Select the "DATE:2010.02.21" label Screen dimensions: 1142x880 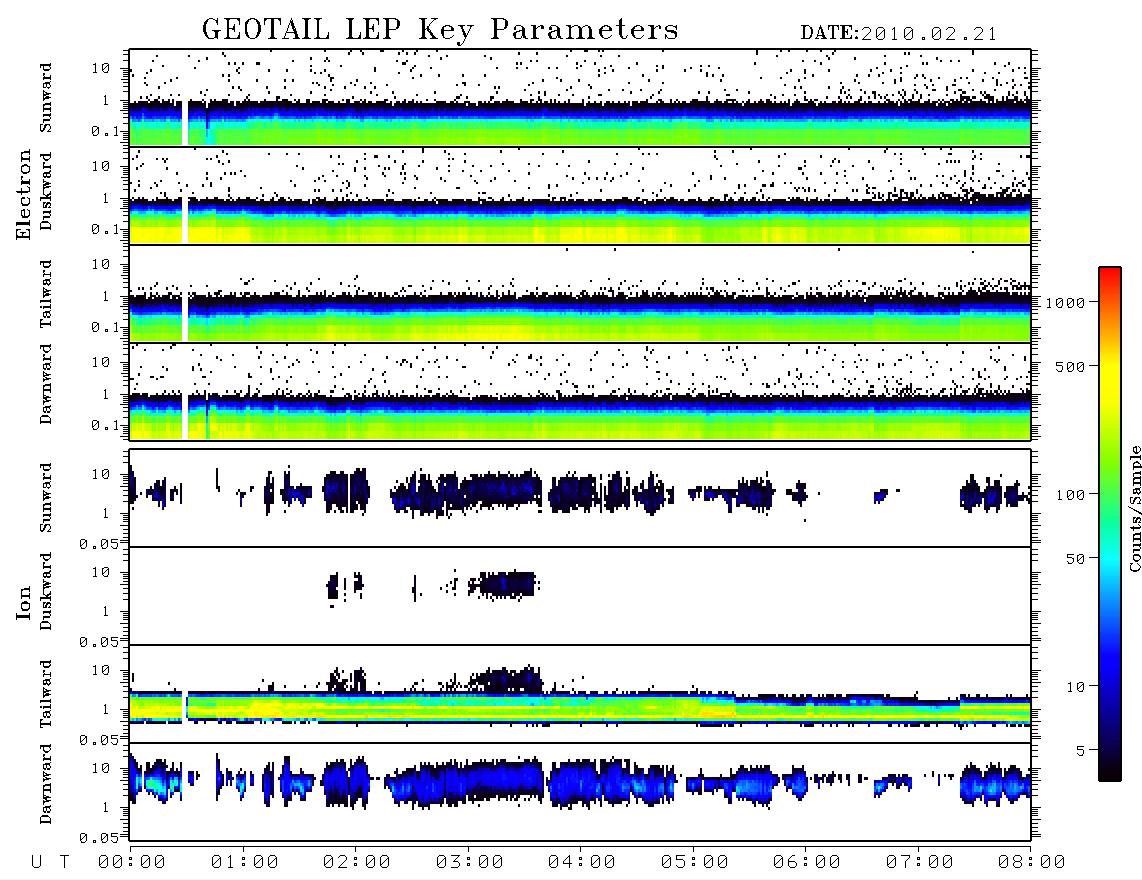pyautogui.click(x=898, y=34)
